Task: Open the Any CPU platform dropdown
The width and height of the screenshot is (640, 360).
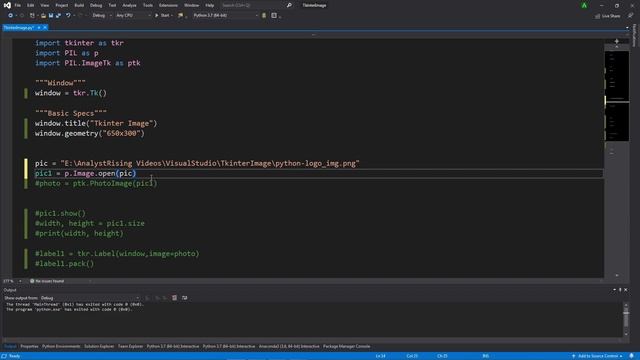Action: pos(133,16)
